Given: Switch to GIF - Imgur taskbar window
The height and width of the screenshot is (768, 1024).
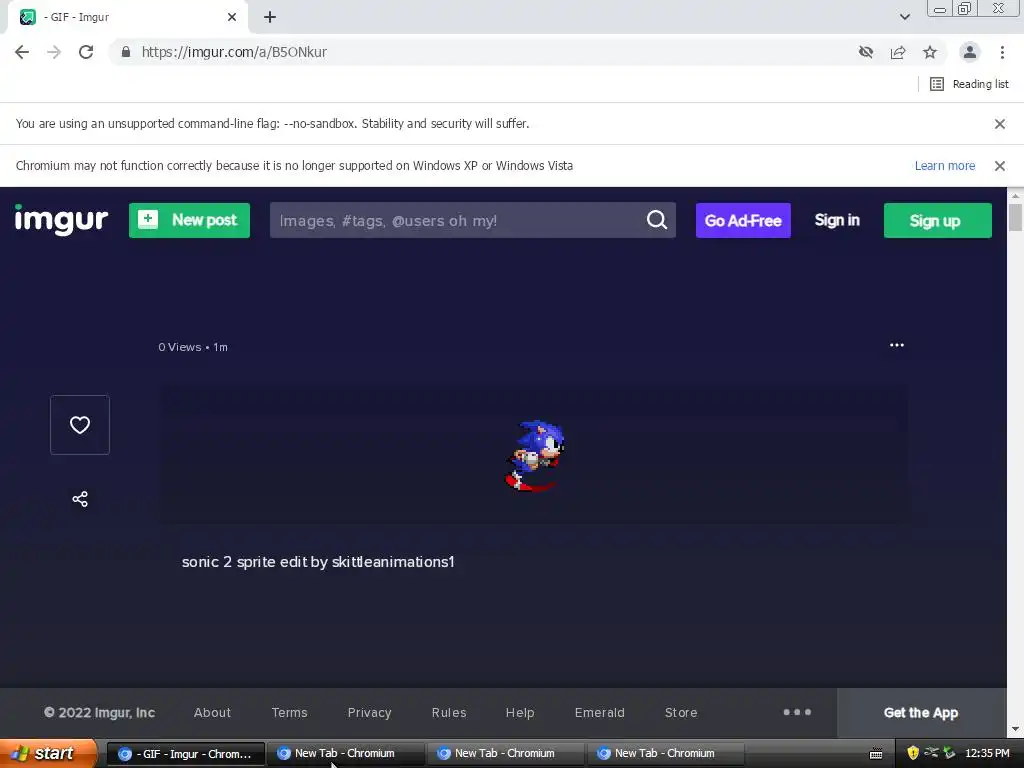Looking at the screenshot, I should click(185, 754).
